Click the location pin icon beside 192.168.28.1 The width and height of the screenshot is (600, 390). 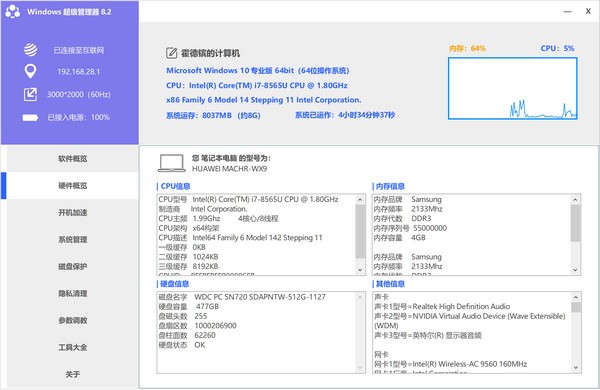tap(30, 72)
